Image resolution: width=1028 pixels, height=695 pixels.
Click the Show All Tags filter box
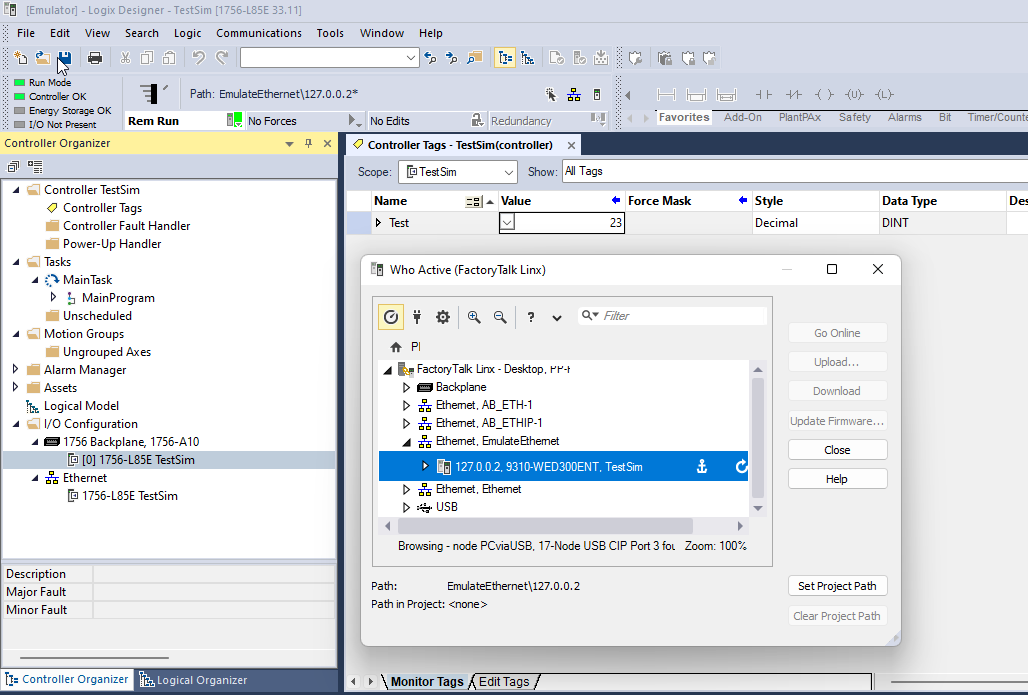click(795, 171)
